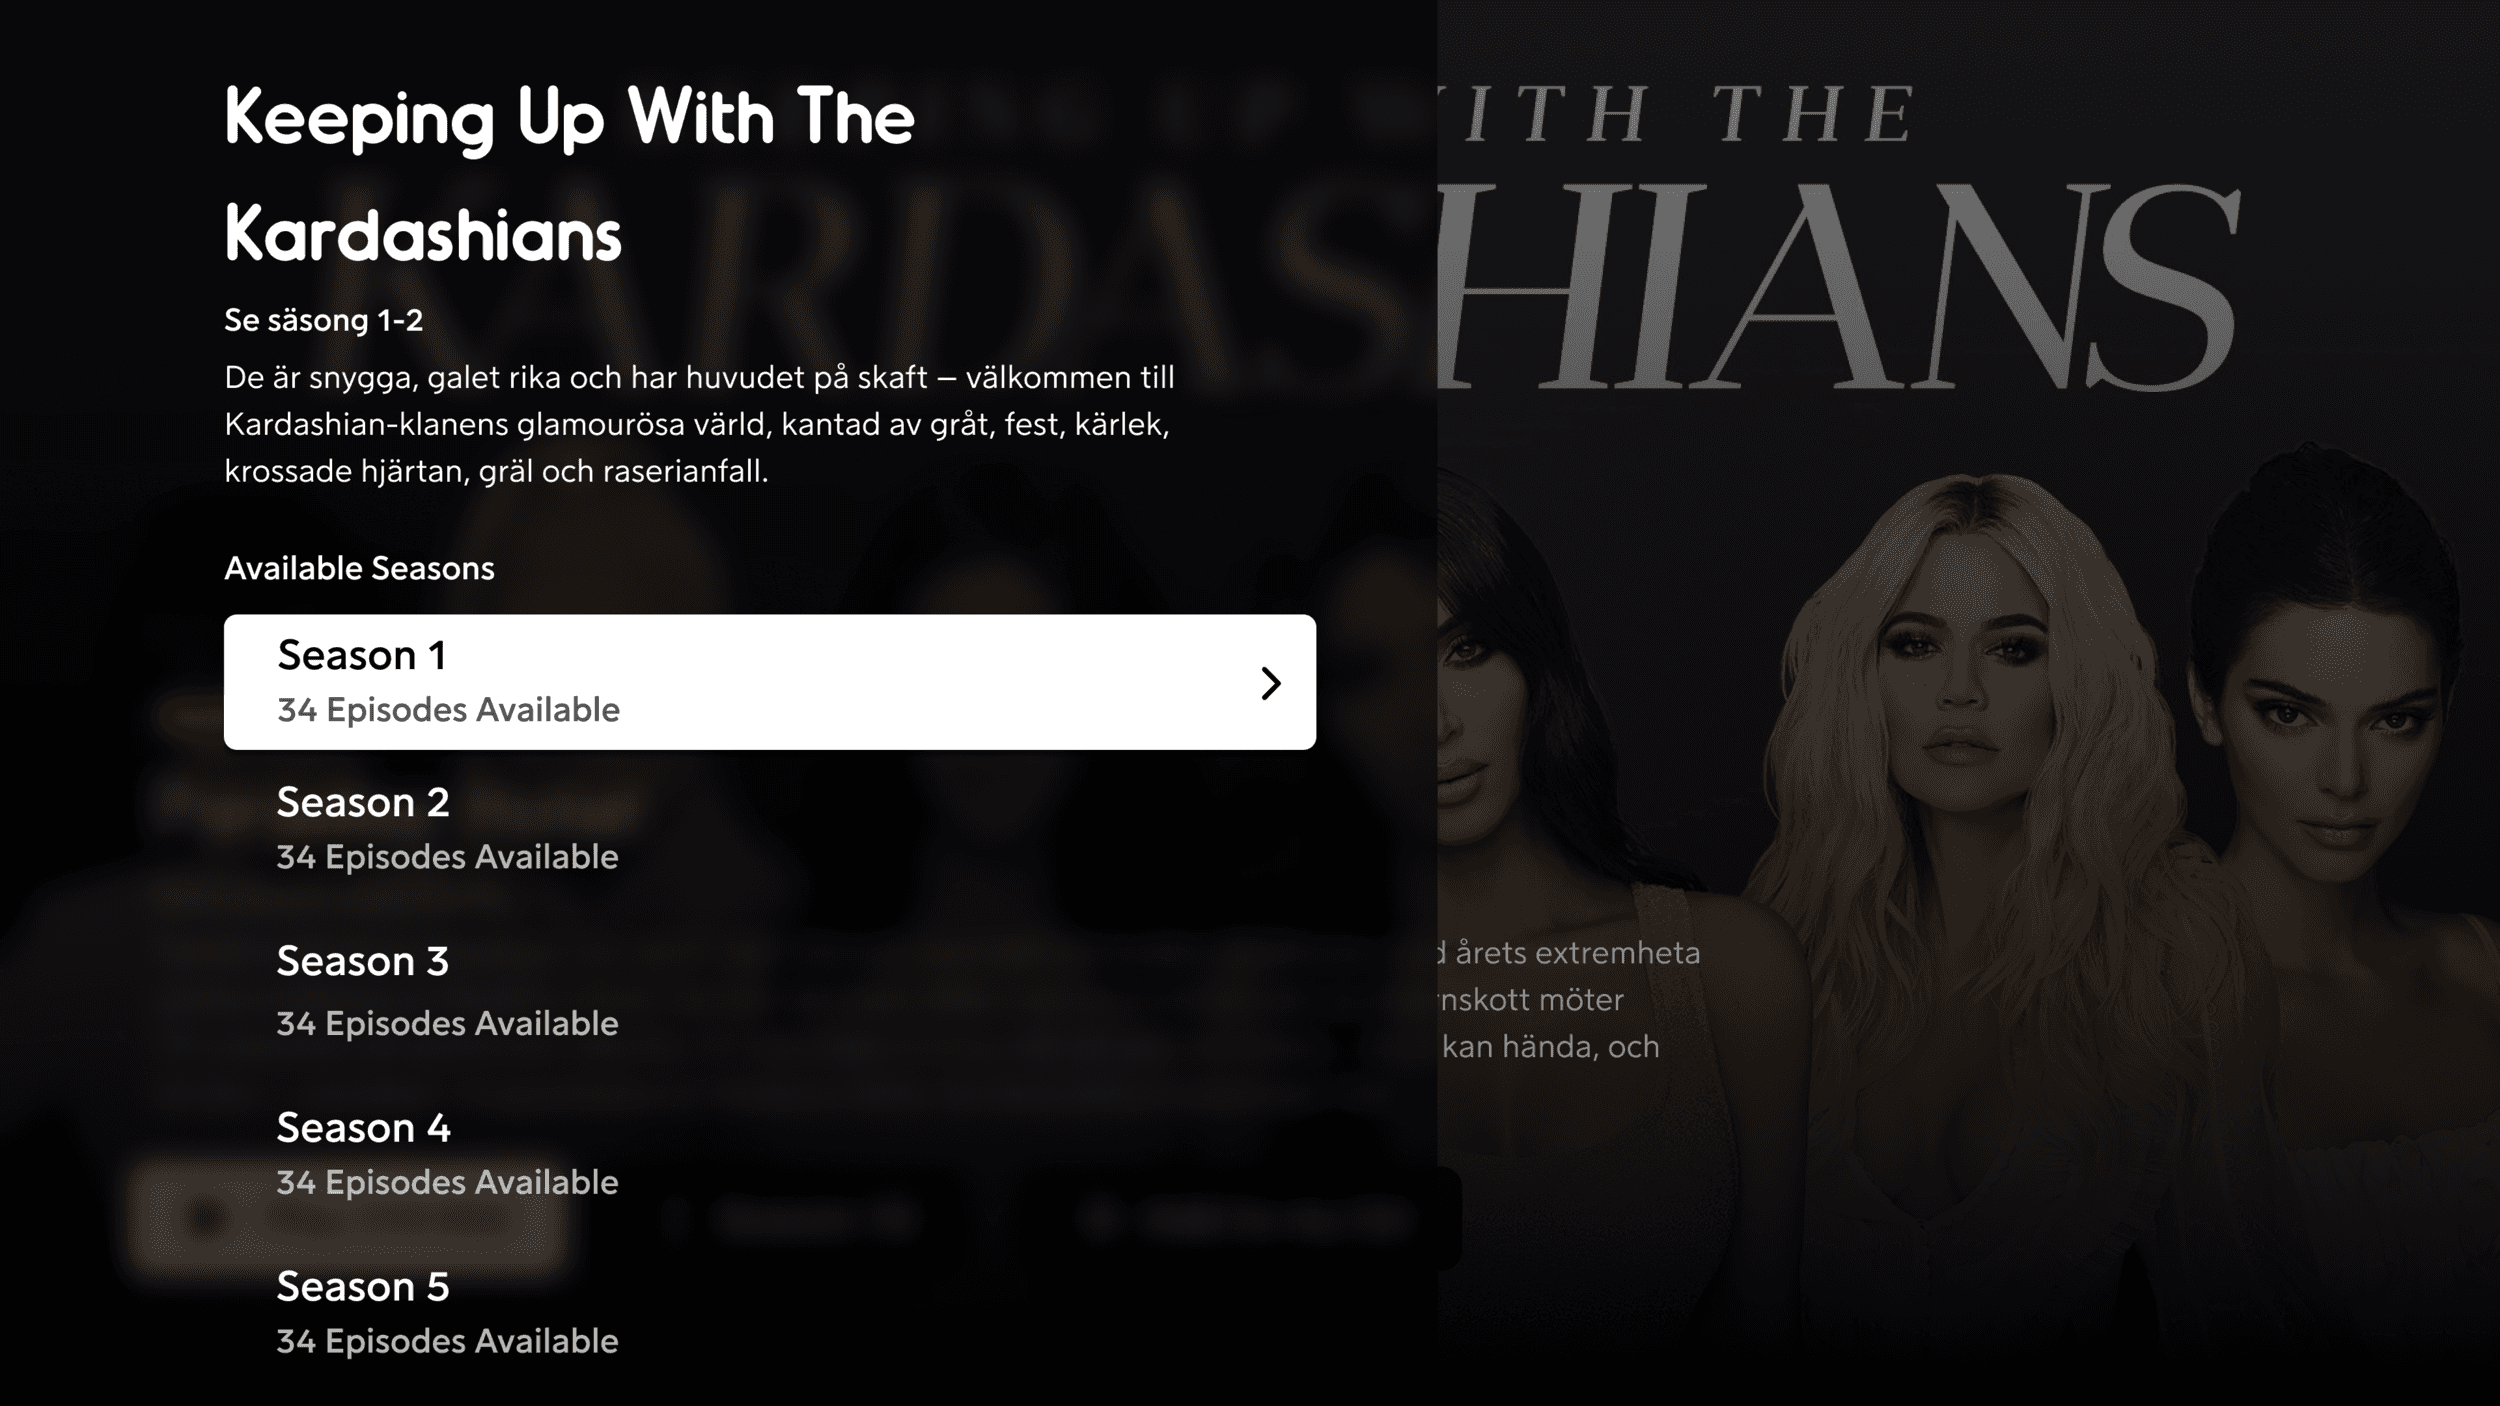
Task: Open the highlighted Season 1 row
Action: tap(769, 682)
